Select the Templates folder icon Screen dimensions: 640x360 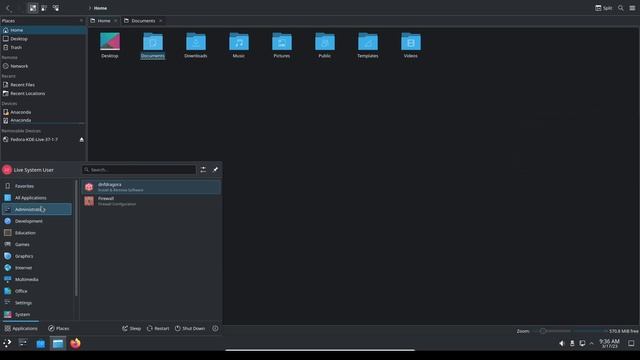[368, 45]
